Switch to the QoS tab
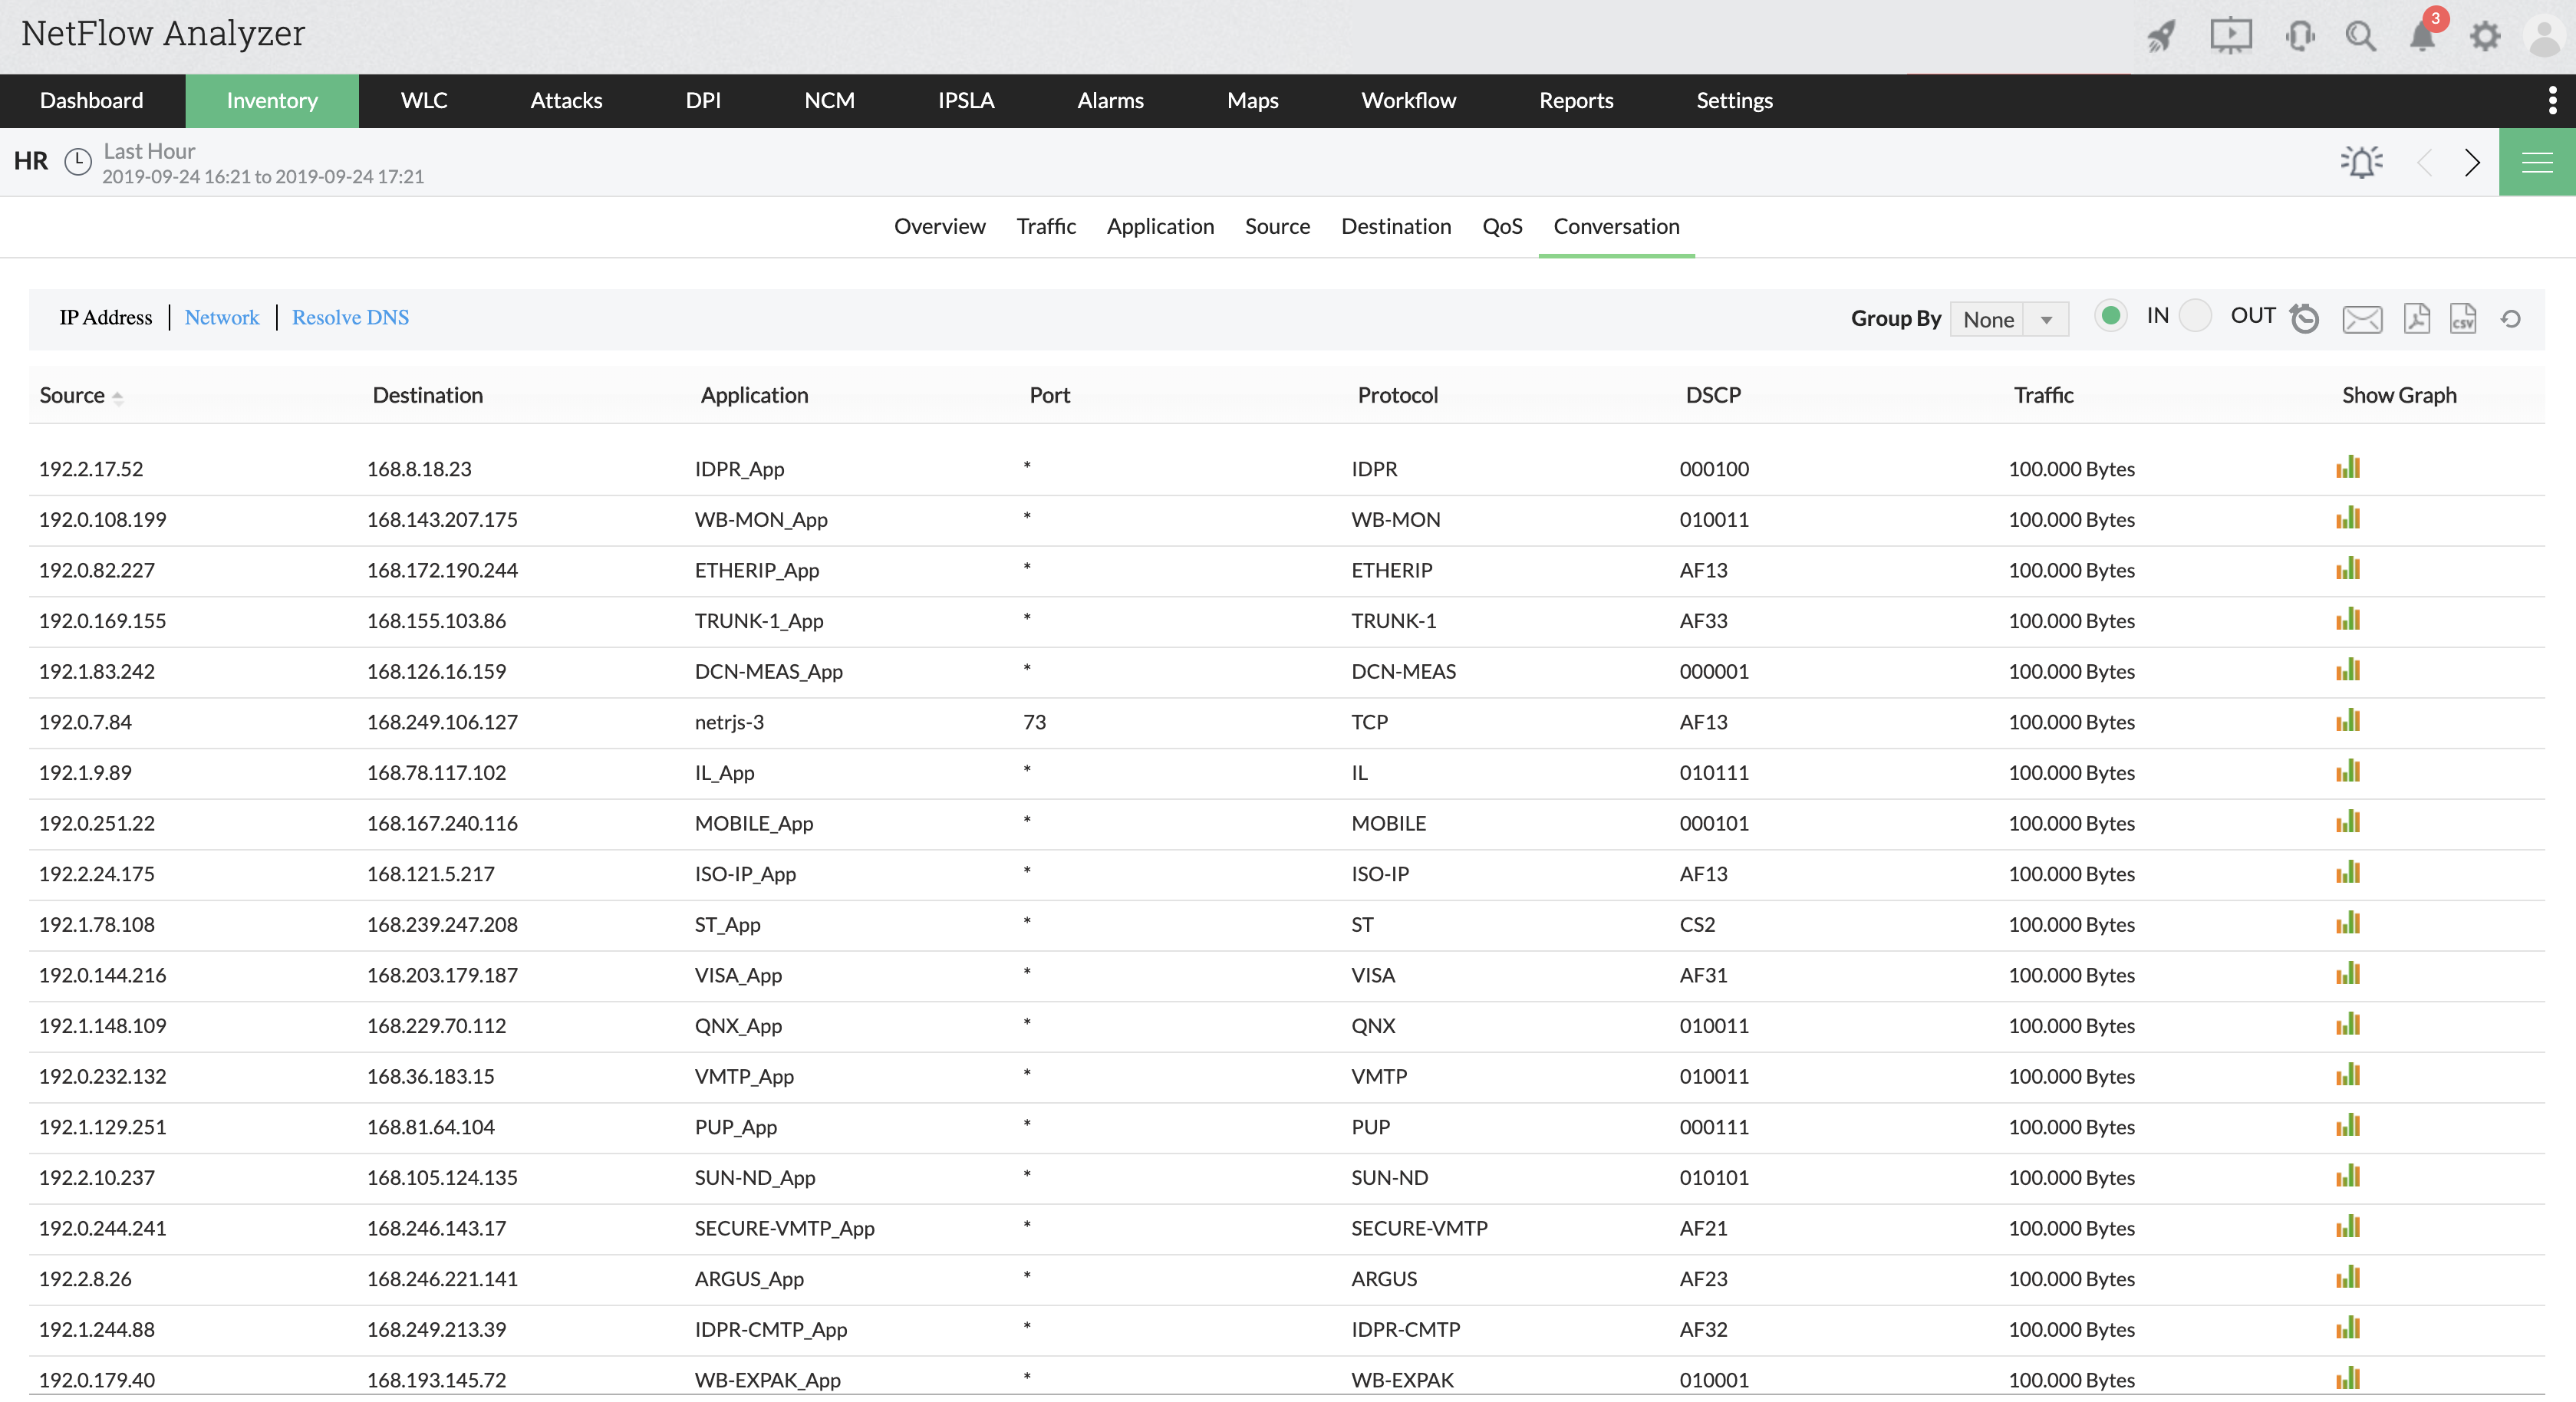 1501,226
